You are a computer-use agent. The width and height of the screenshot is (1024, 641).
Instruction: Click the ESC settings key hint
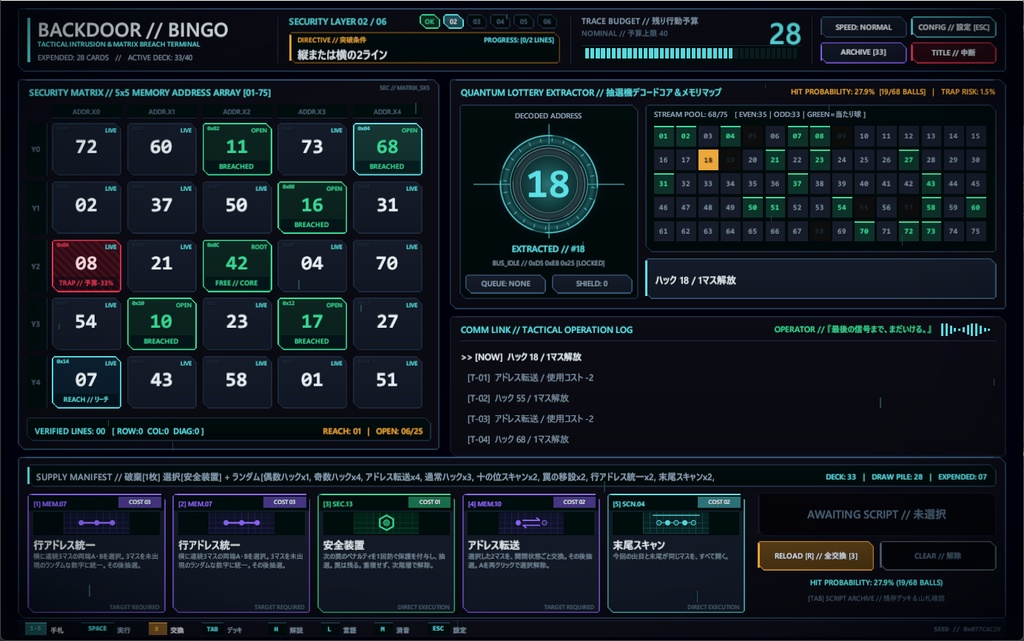pyautogui.click(x=438, y=629)
